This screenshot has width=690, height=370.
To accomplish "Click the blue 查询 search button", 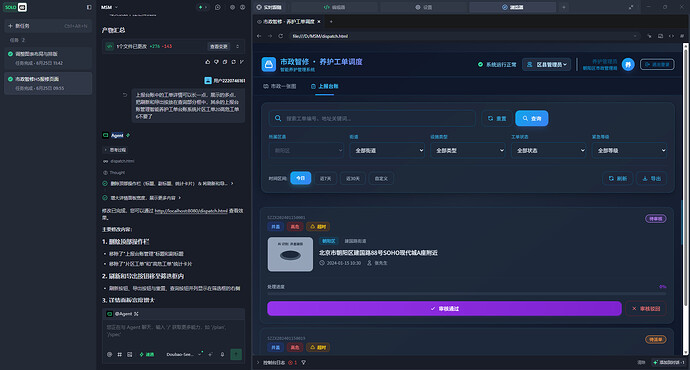I will (532, 118).
